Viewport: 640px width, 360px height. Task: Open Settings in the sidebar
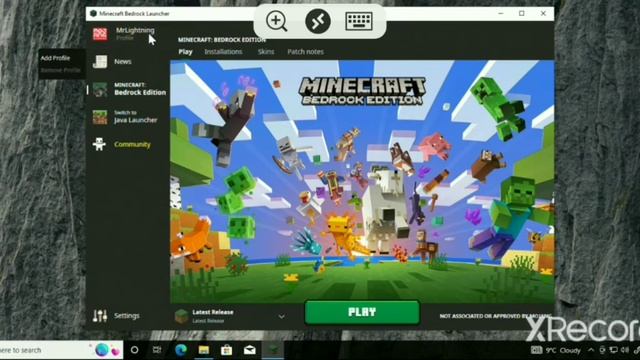point(127,316)
